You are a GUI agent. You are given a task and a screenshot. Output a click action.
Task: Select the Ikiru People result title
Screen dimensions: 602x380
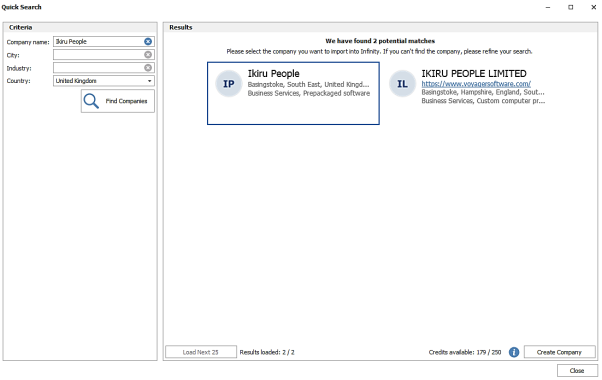pyautogui.click(x=273, y=73)
